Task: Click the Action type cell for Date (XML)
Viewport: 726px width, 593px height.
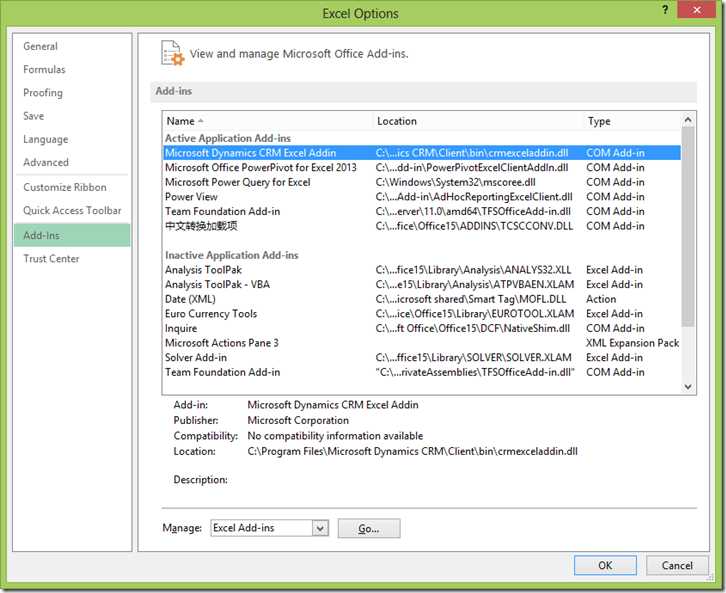Action: pos(601,299)
